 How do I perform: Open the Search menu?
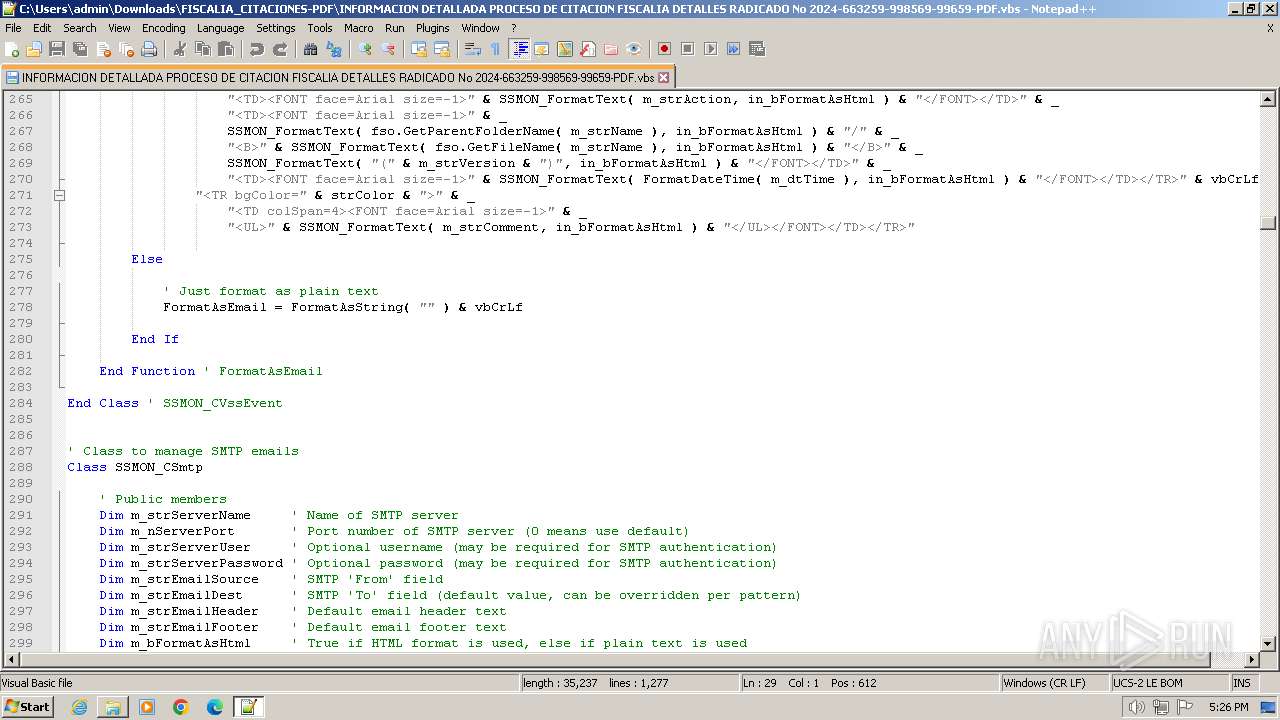[80, 28]
